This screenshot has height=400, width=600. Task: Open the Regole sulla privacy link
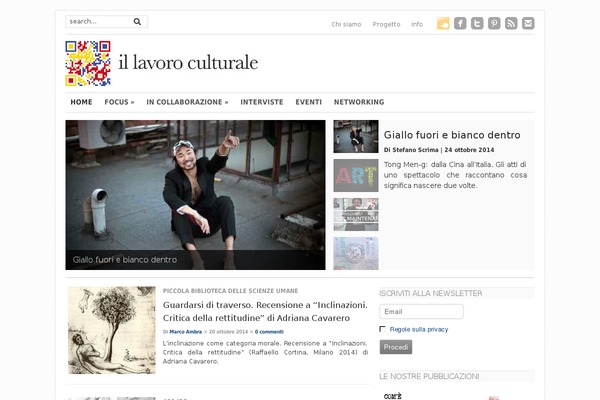pyautogui.click(x=419, y=329)
